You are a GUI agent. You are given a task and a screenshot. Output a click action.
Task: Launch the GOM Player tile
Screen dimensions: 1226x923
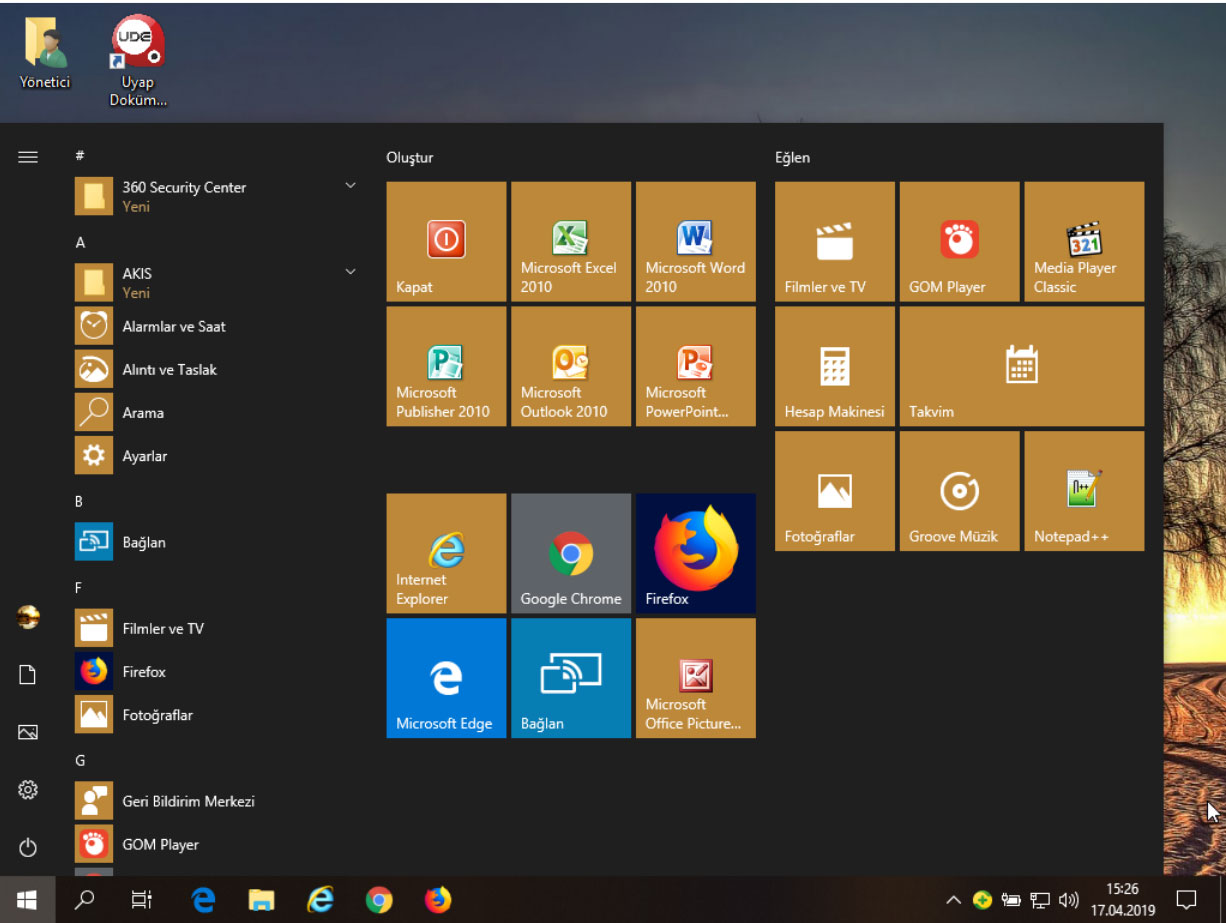[x=960, y=241]
